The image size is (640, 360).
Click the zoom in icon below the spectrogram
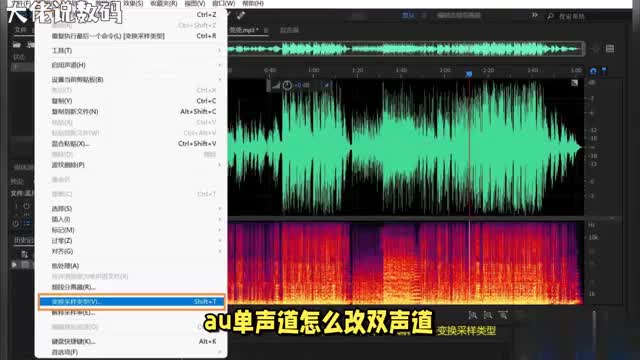473,315
